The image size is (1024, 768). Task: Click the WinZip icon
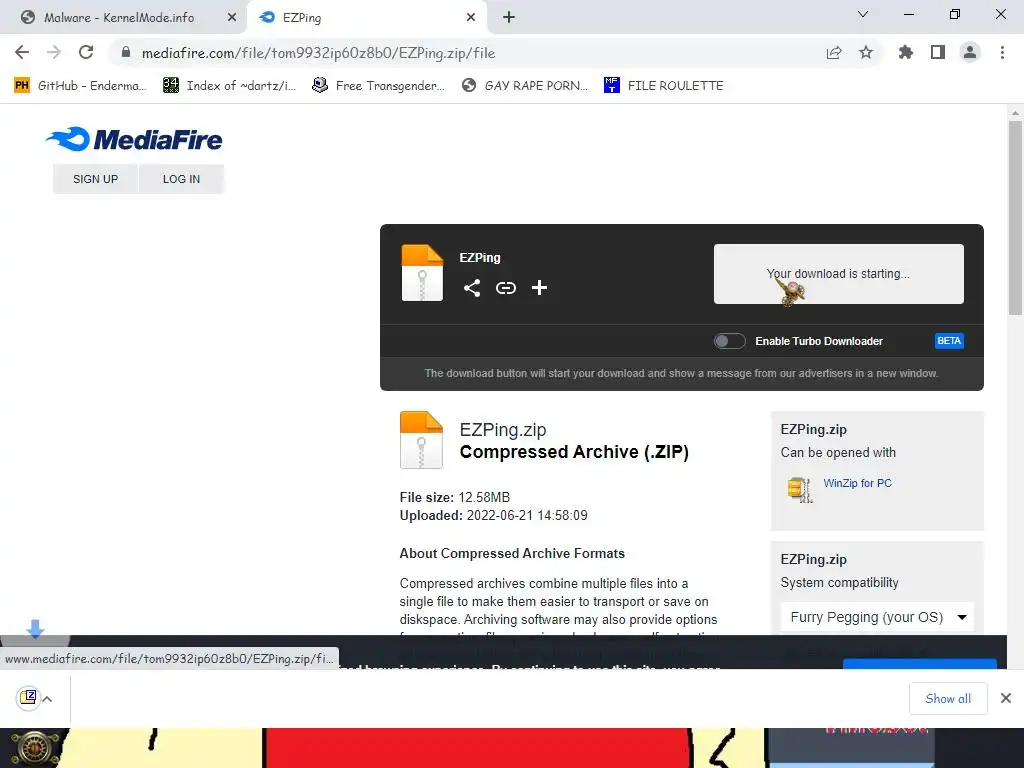(799, 489)
